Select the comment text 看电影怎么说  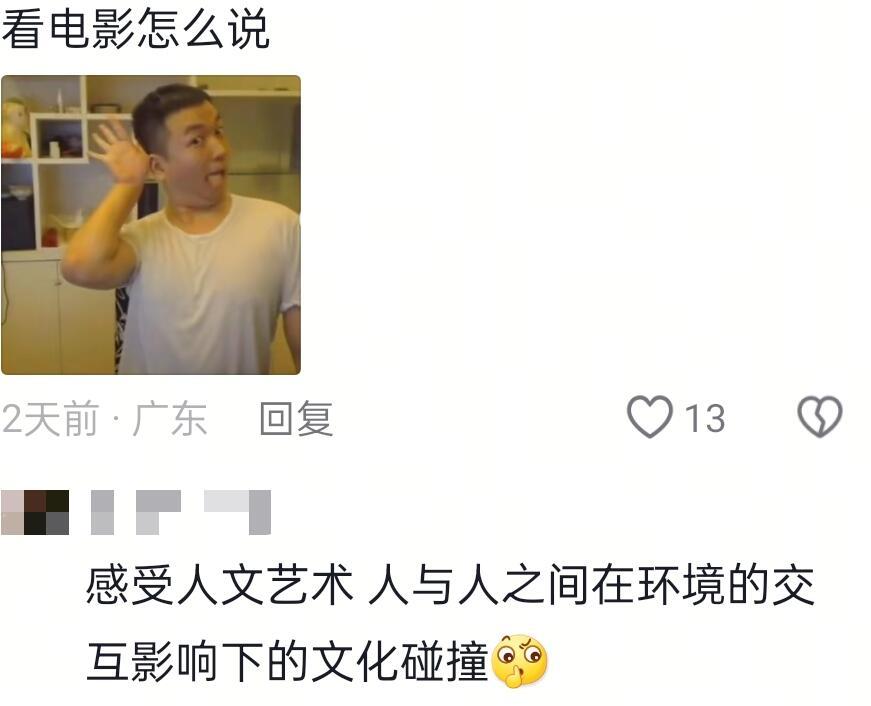pos(135,28)
